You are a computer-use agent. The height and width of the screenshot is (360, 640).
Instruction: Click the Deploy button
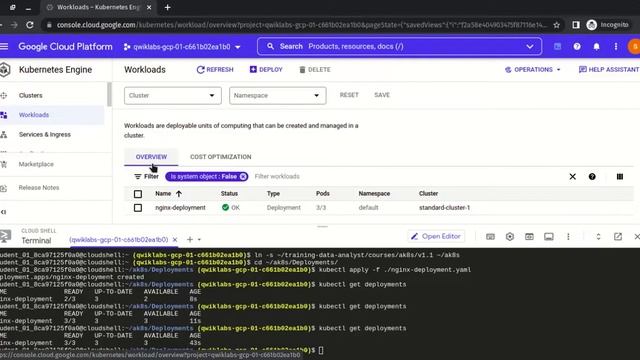coord(266,70)
